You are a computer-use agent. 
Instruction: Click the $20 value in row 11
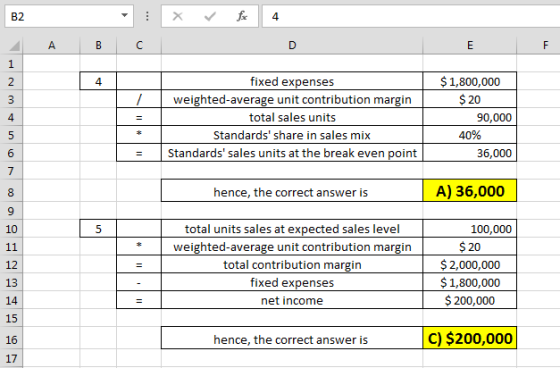(x=470, y=246)
